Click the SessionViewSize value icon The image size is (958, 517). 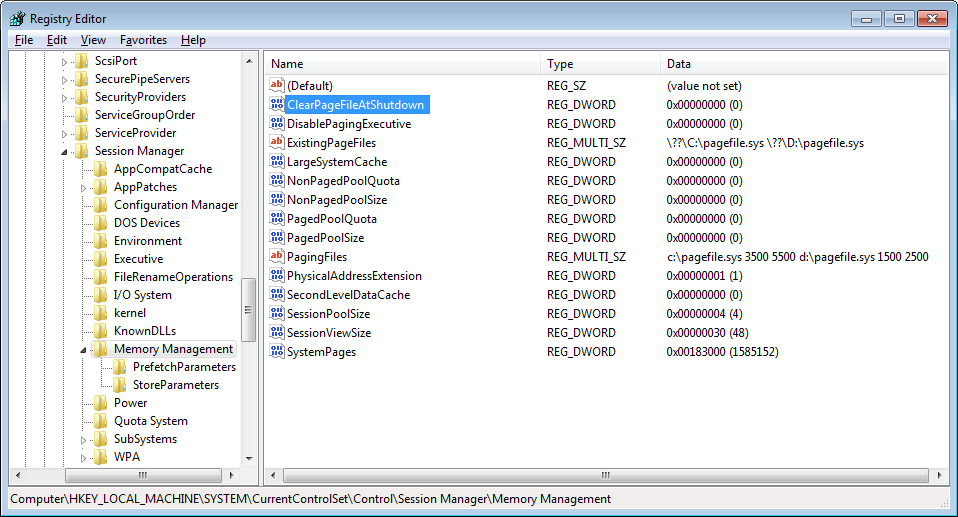point(277,332)
